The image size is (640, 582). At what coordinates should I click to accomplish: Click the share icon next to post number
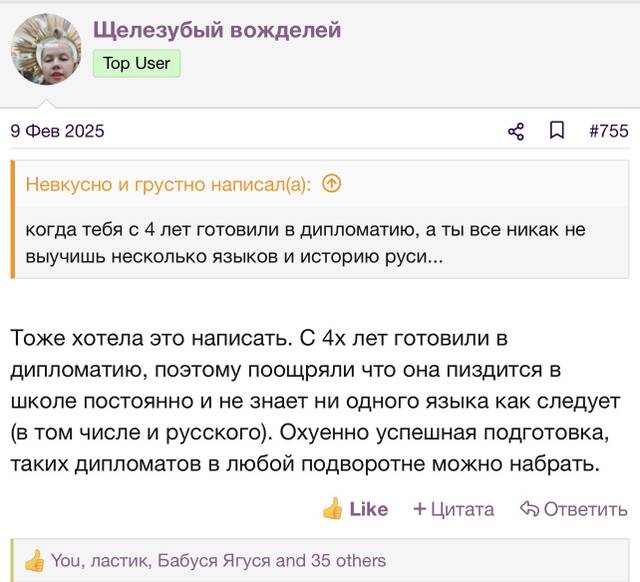(516, 131)
